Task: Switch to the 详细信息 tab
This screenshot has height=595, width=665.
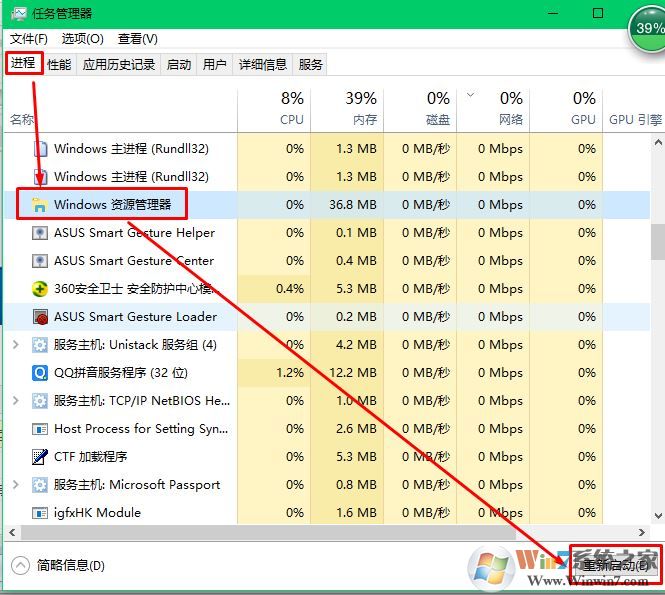Action: (263, 64)
